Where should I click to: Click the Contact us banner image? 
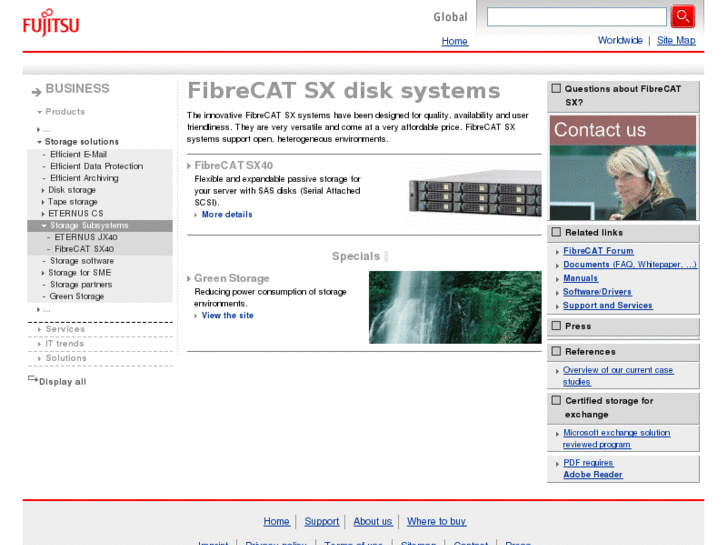pos(623,168)
